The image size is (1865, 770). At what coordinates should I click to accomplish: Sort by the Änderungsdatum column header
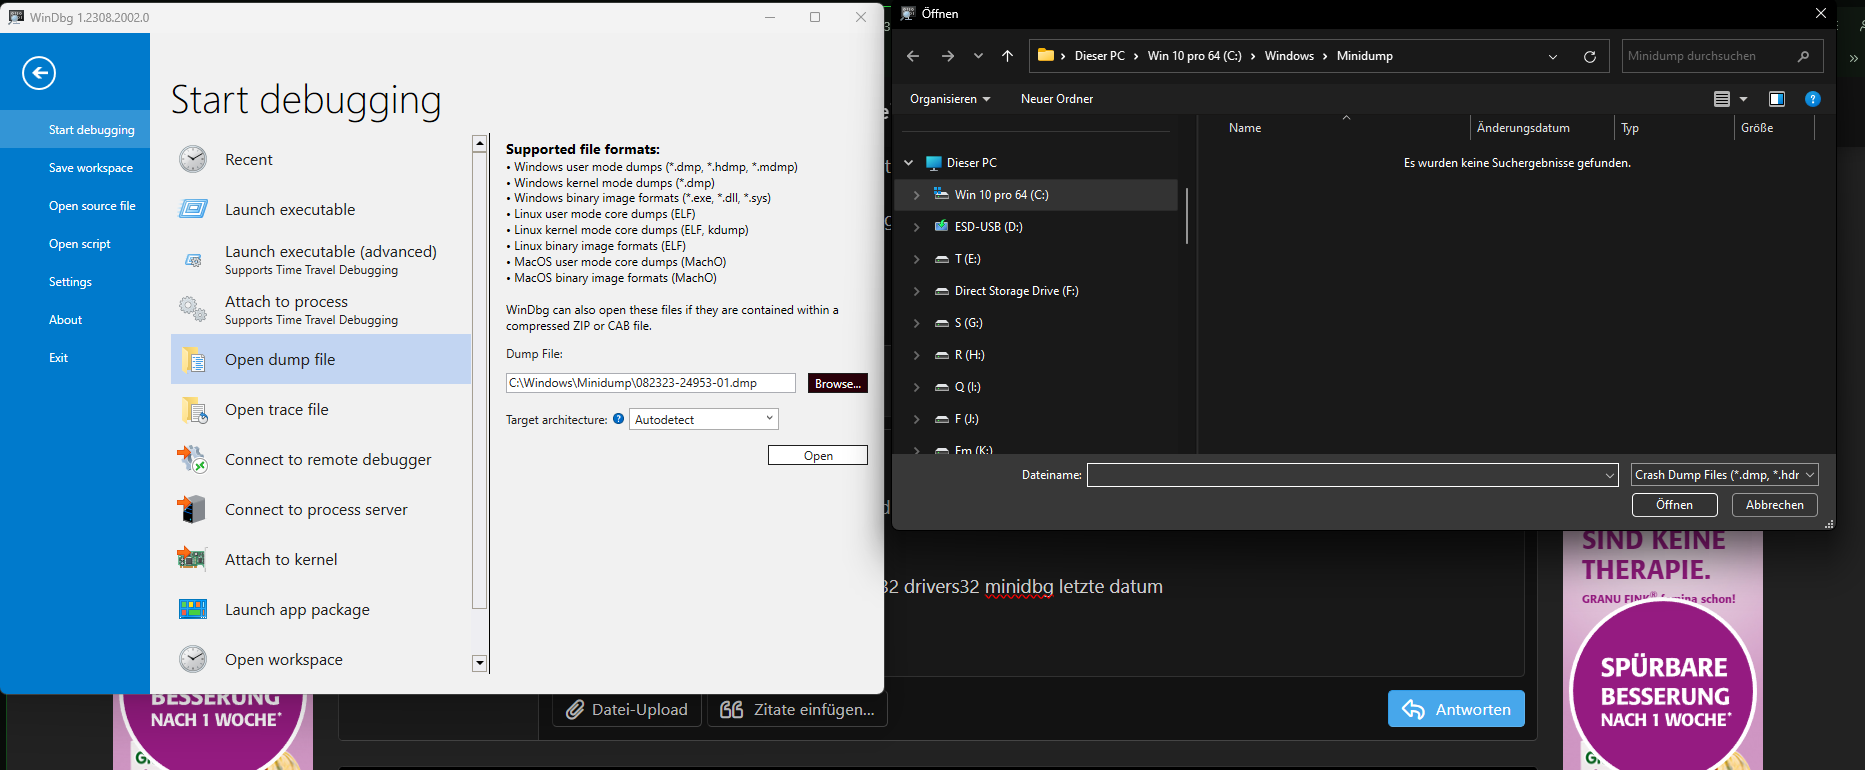[1542, 128]
